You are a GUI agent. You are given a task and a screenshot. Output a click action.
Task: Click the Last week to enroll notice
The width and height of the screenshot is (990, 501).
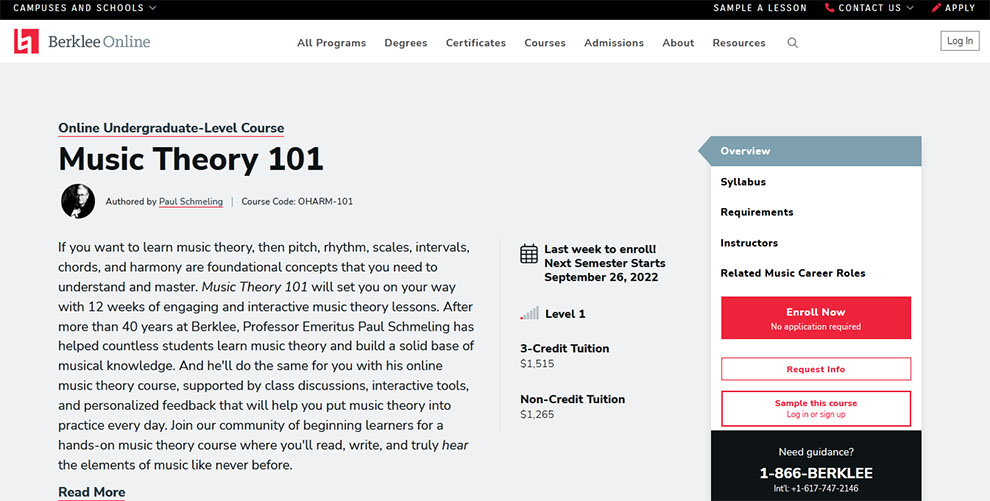pos(600,249)
